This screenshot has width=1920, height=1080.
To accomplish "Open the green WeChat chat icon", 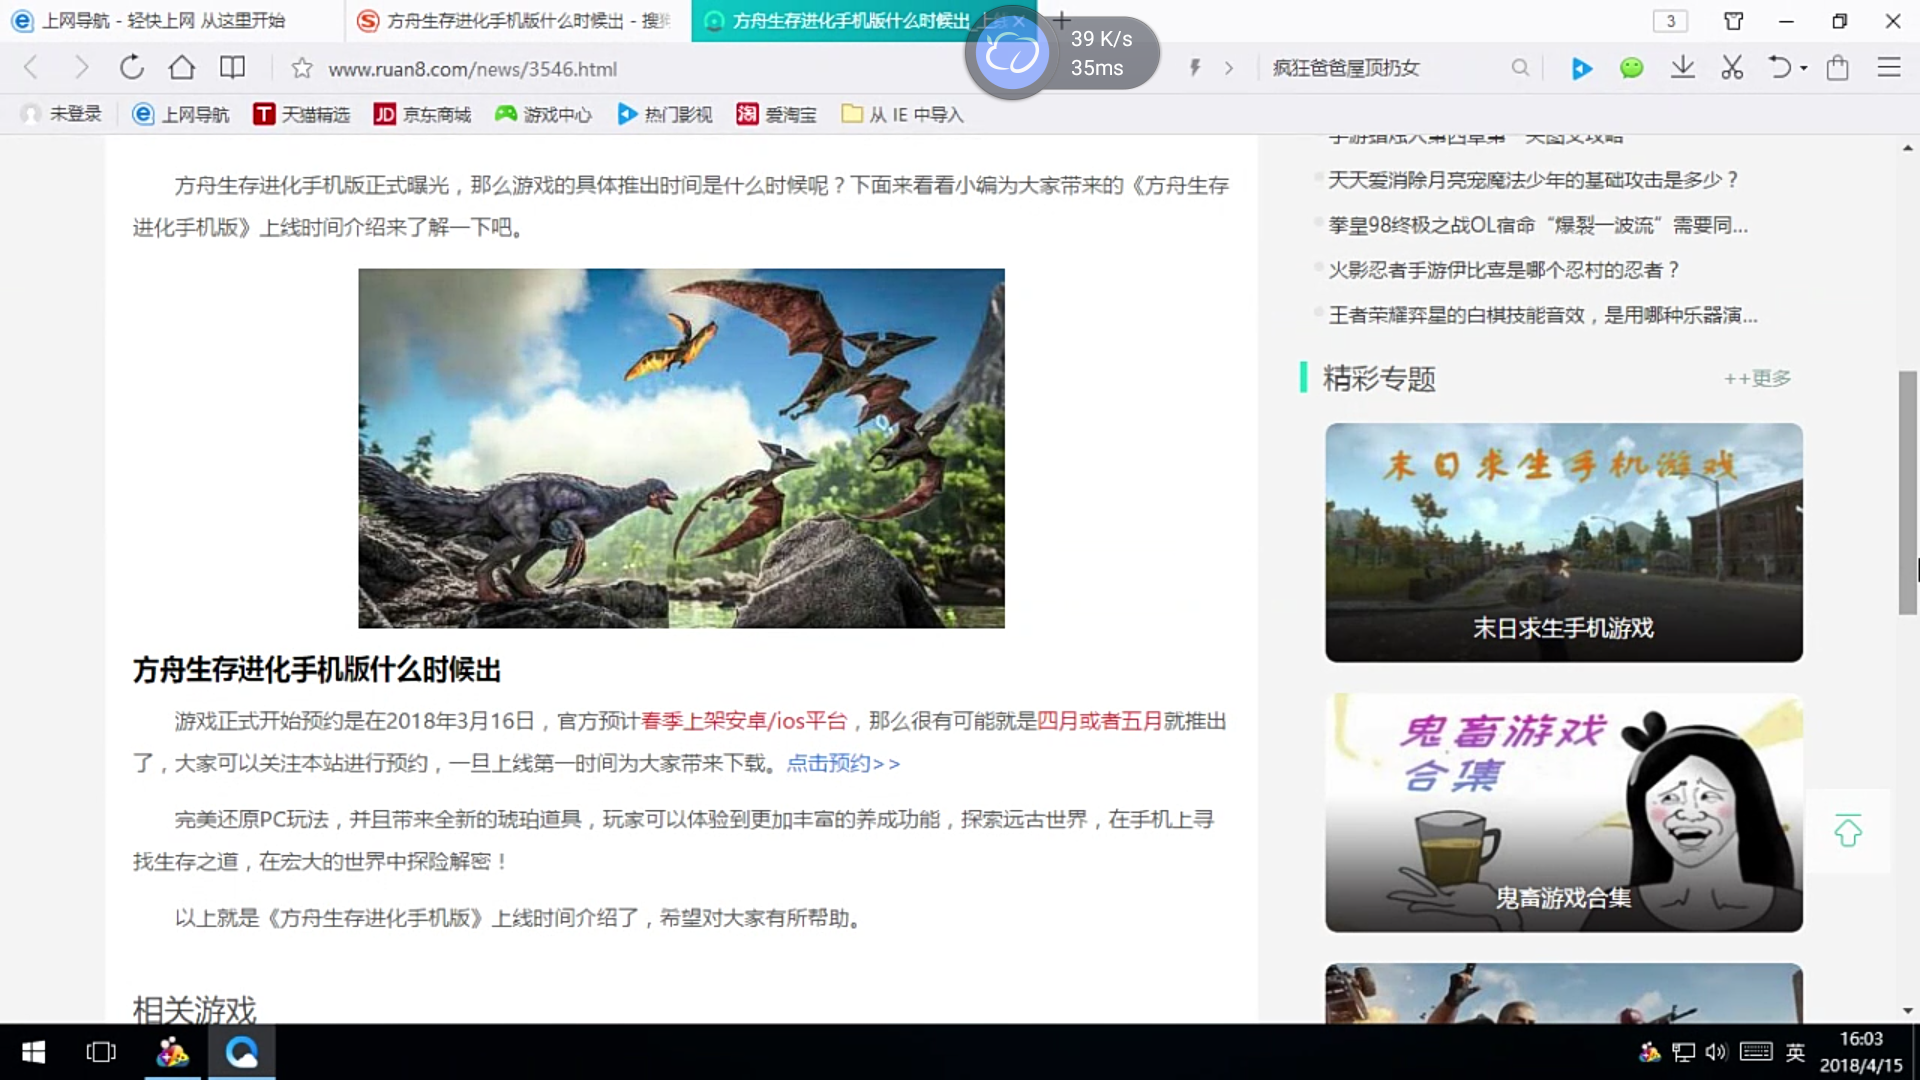I will [1631, 68].
